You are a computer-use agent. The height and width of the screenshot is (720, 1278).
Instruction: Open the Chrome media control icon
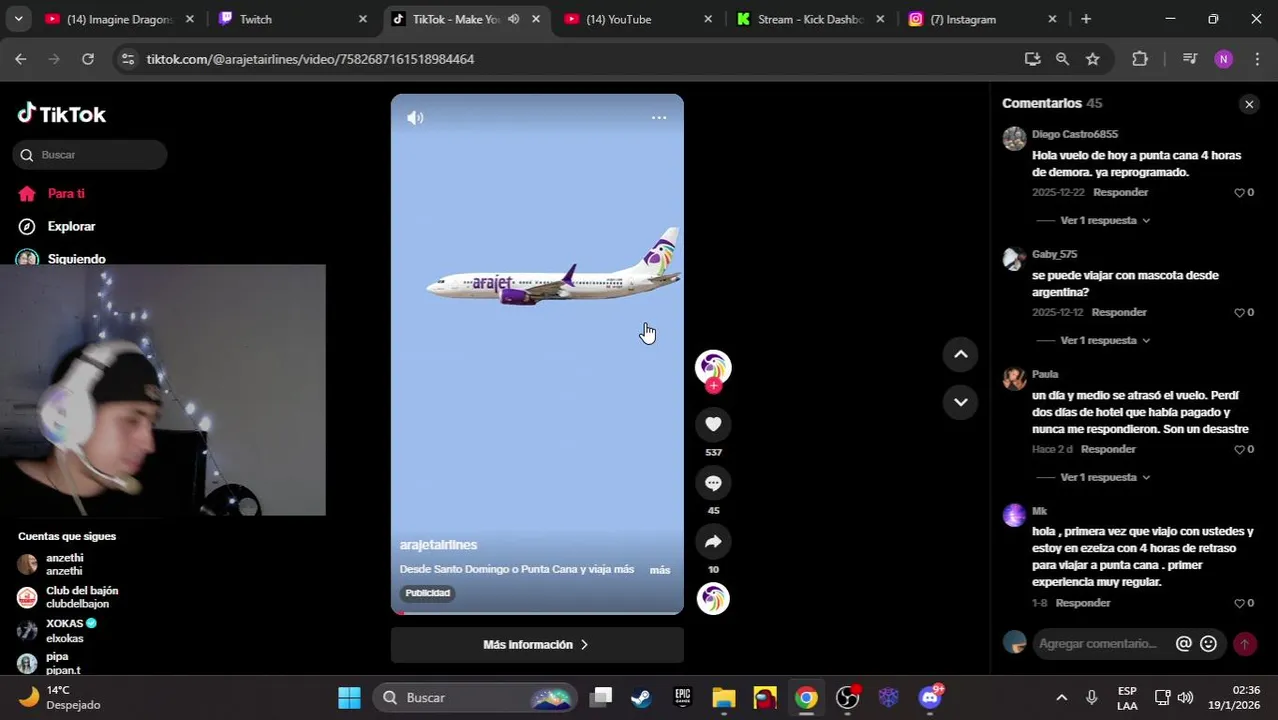[1190, 59]
